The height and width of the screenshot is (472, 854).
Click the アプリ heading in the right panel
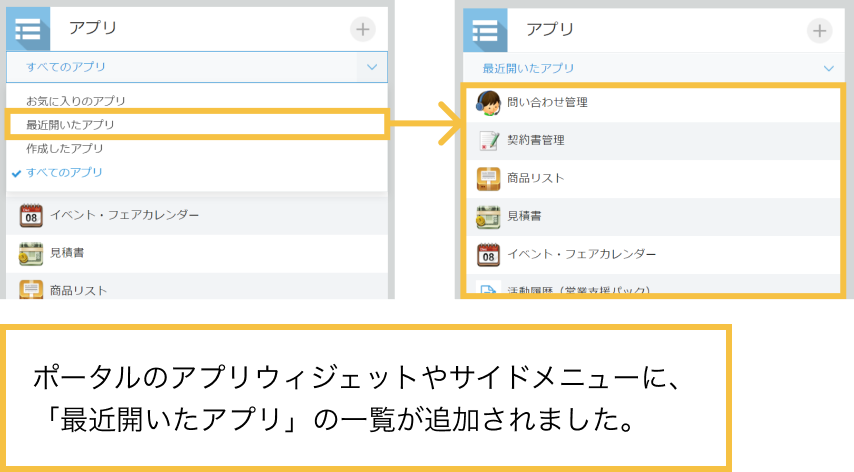pos(550,29)
